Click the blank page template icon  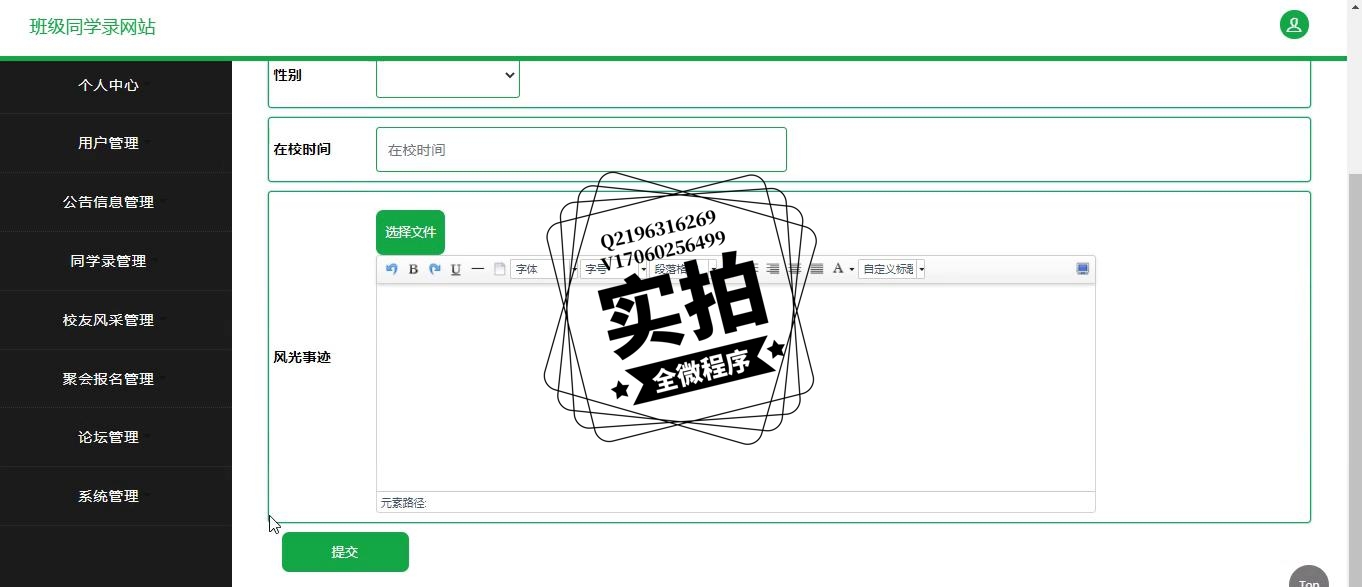click(x=500, y=269)
